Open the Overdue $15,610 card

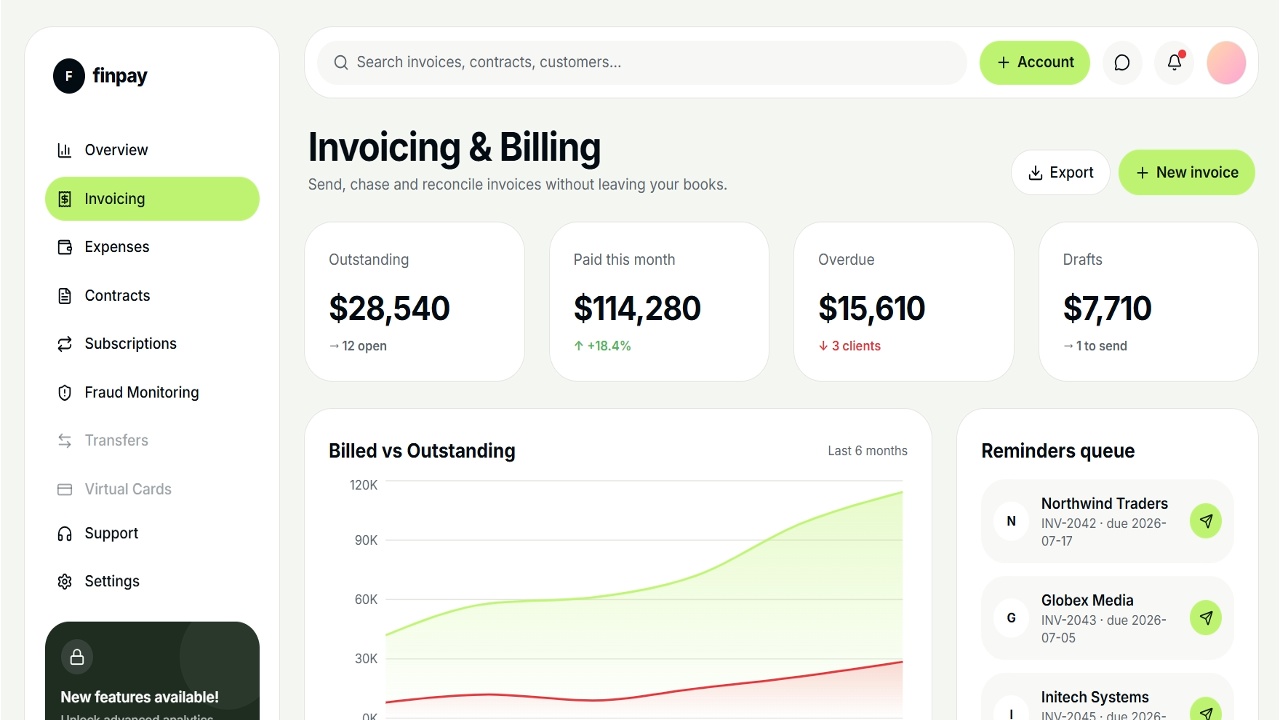click(x=904, y=302)
